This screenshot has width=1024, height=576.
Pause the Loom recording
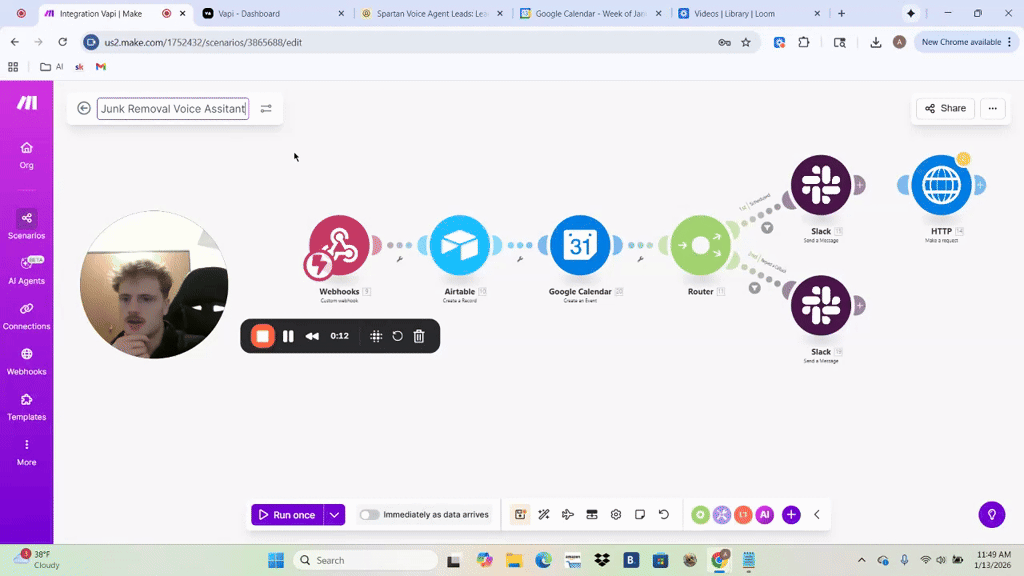pyautogui.click(x=288, y=336)
